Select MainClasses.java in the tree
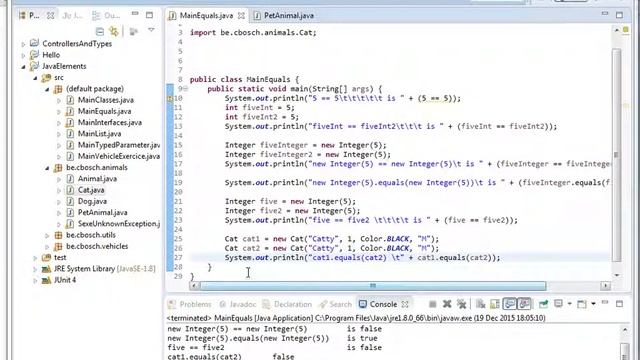 click(x=105, y=100)
